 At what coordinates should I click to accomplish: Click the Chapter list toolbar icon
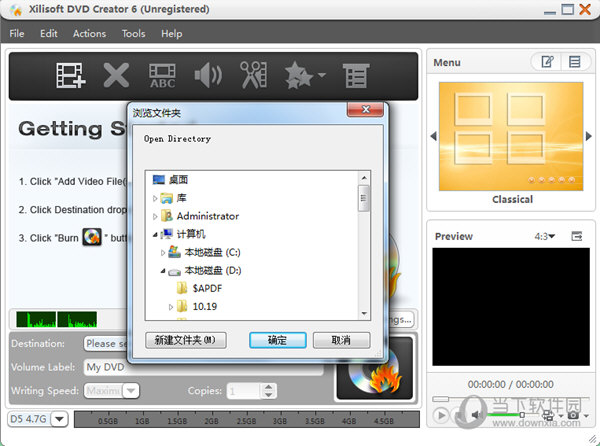tap(356, 76)
